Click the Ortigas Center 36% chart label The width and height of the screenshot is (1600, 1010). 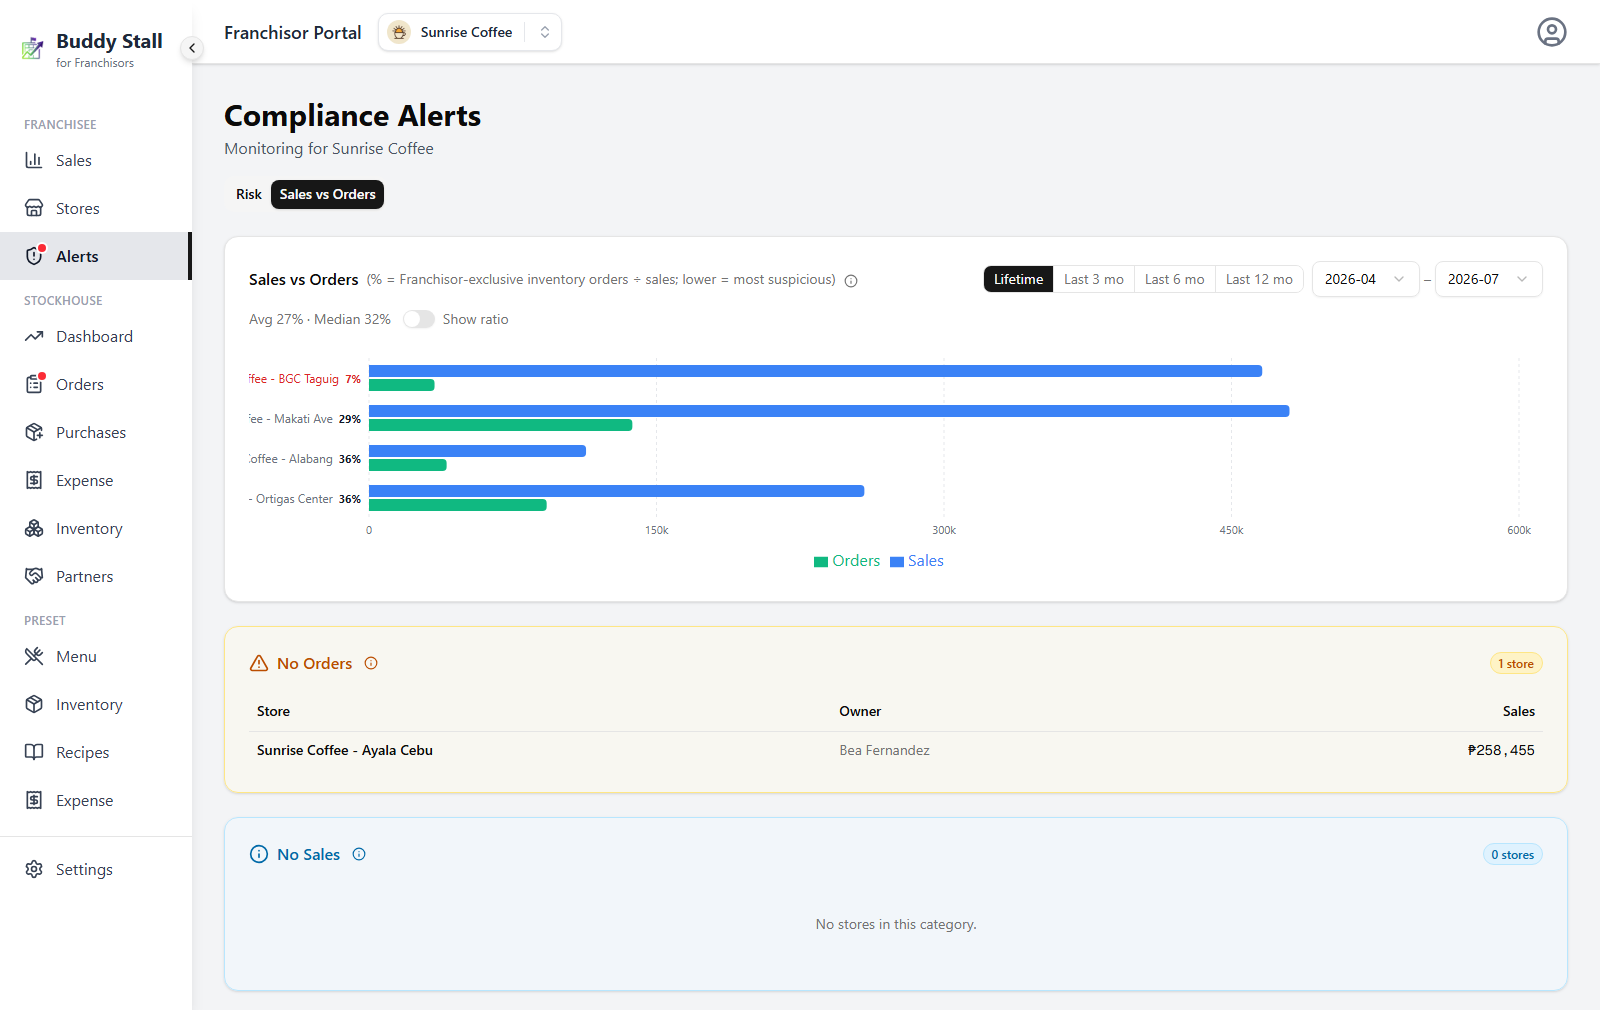coord(305,499)
